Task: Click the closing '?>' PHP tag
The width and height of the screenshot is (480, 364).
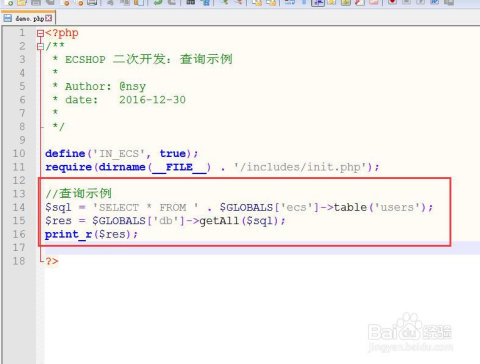Action: pyautogui.click(x=52, y=261)
